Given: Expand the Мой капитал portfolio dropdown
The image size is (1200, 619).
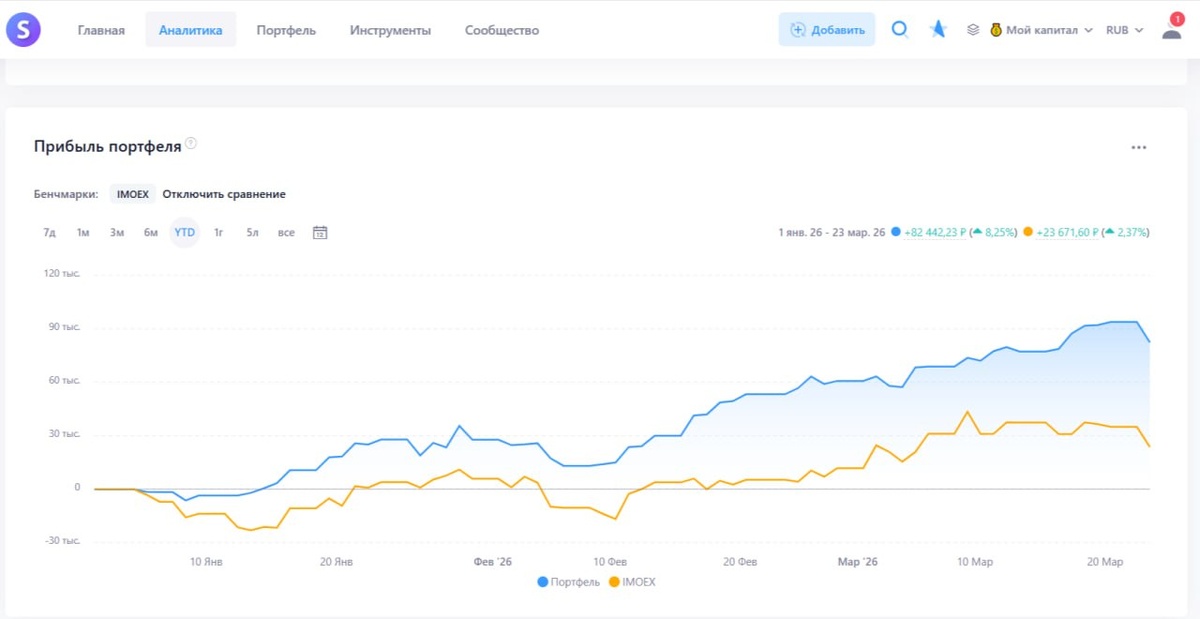Looking at the screenshot, I should (x=1041, y=30).
